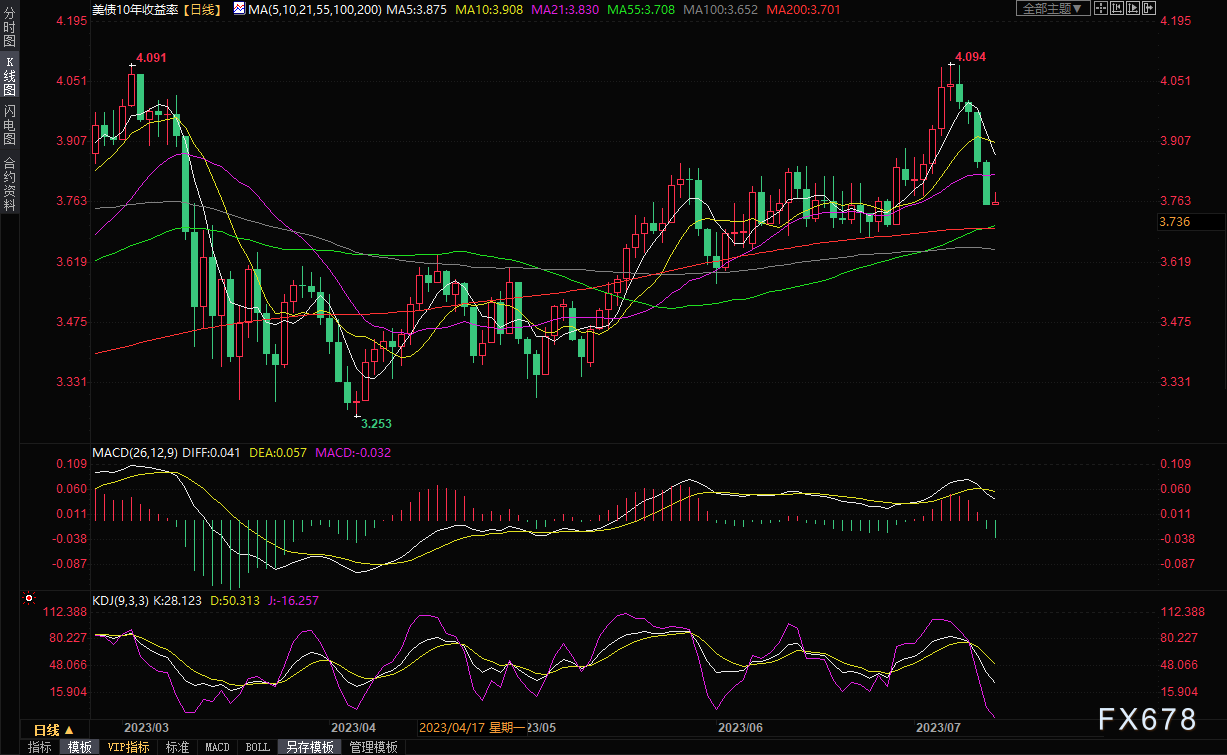1227x755 pixels.
Task: Click the MA indicator chart icon
Action: click(x=239, y=8)
